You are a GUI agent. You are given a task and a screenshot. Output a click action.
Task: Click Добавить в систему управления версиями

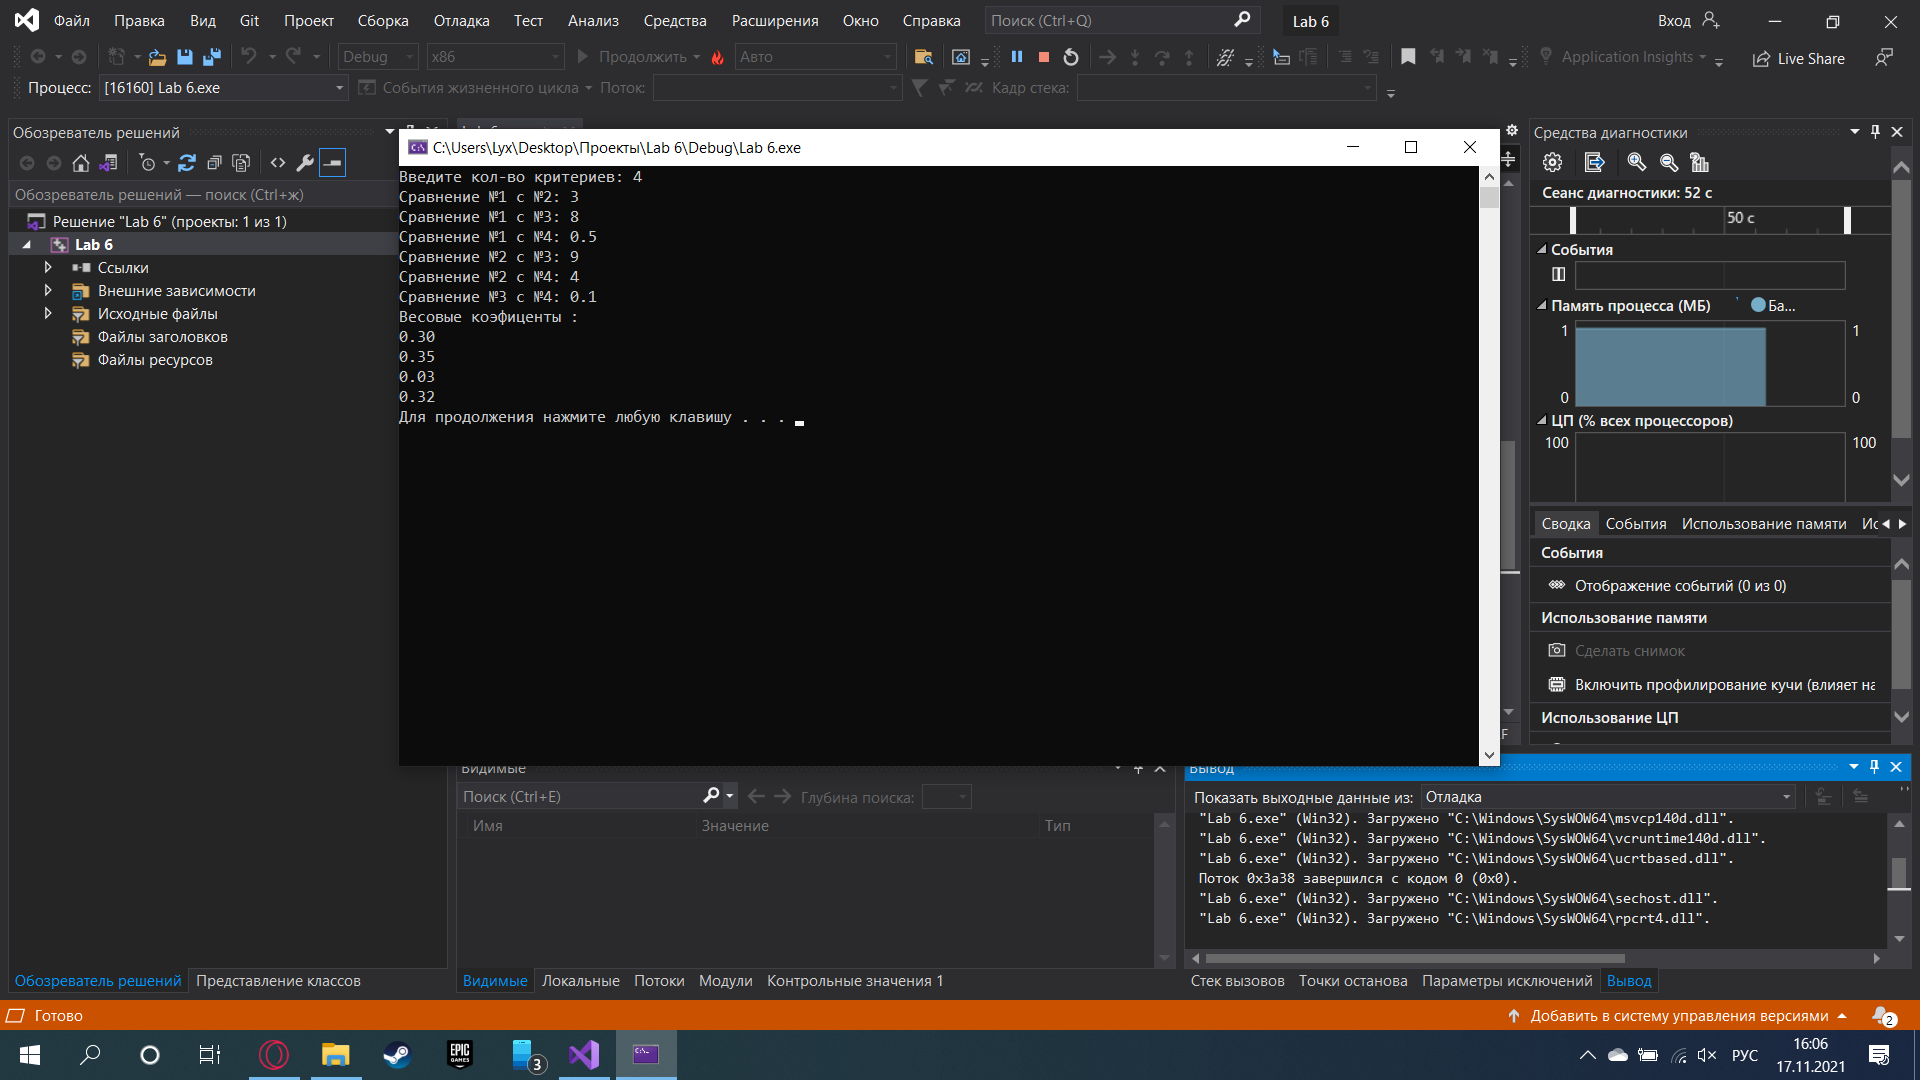[x=1679, y=1016]
